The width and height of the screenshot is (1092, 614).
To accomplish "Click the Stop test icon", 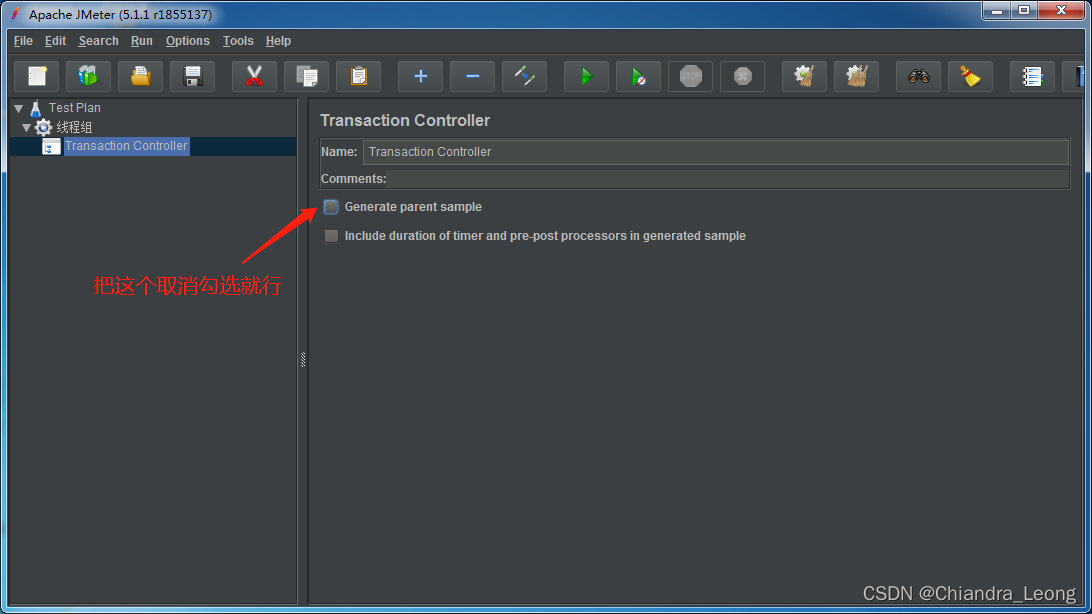I will [x=690, y=76].
